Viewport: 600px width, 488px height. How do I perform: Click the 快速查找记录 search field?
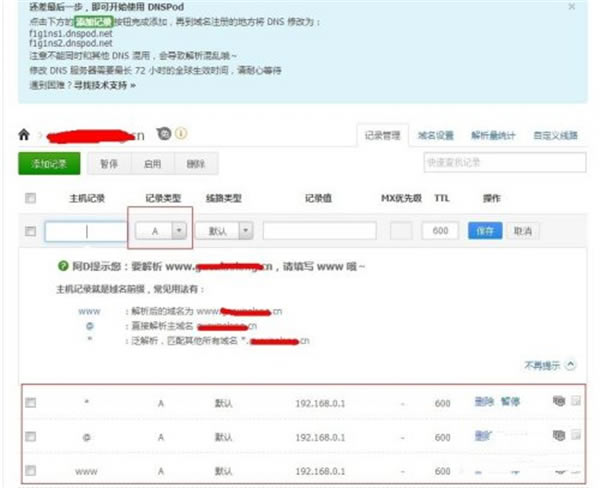coord(505,162)
